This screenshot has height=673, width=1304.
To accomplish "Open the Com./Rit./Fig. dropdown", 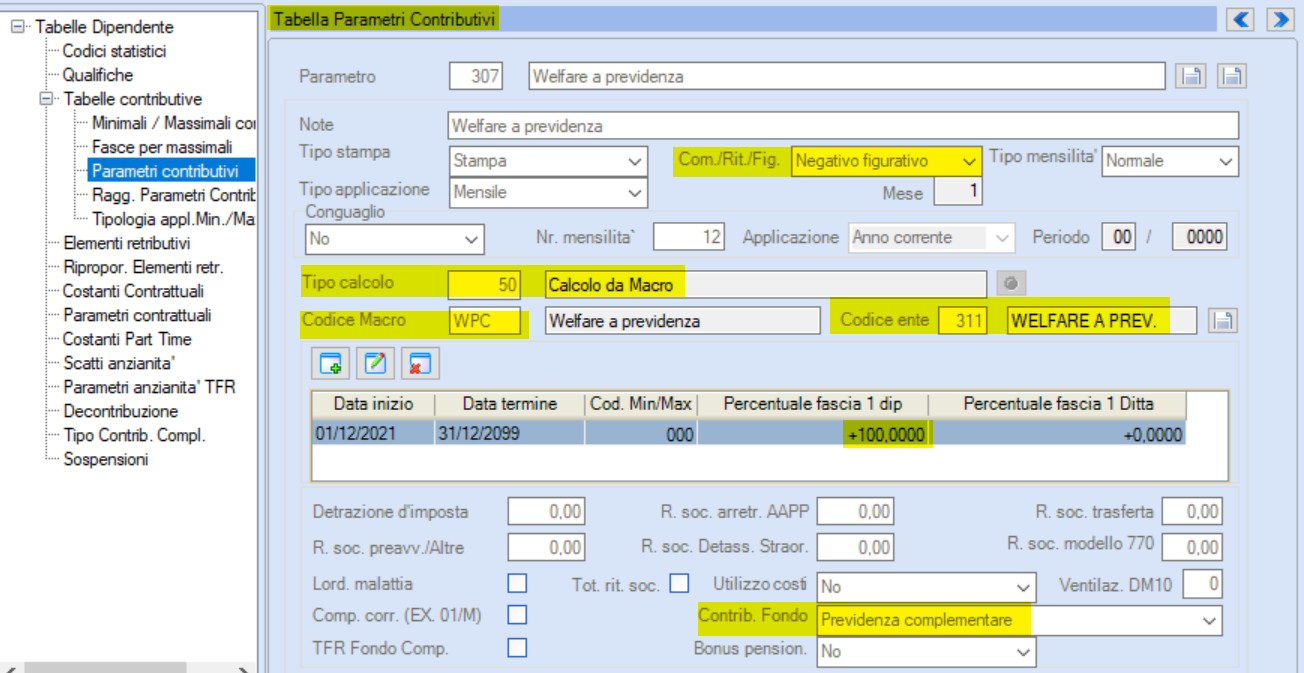I will [x=885, y=161].
